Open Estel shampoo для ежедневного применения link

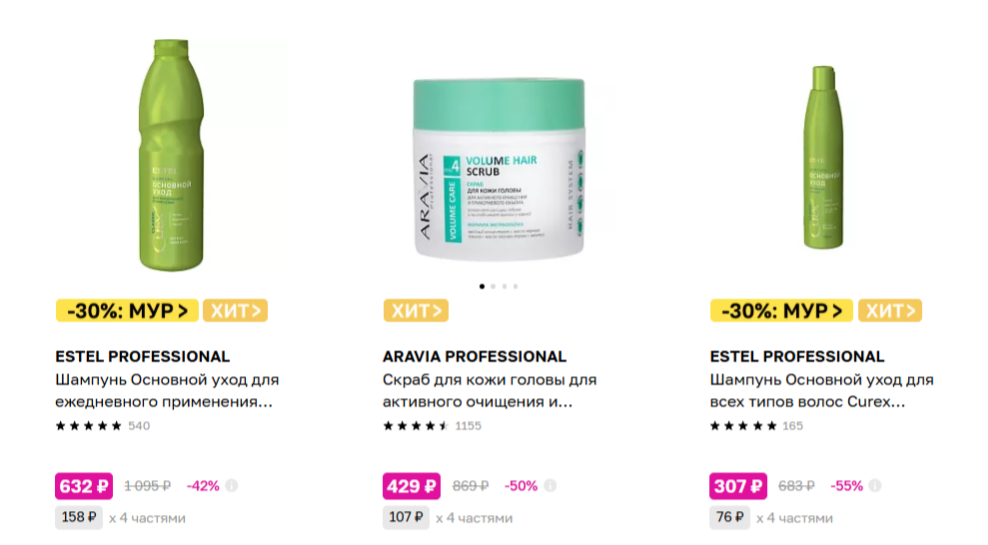pyautogui.click(x=167, y=391)
